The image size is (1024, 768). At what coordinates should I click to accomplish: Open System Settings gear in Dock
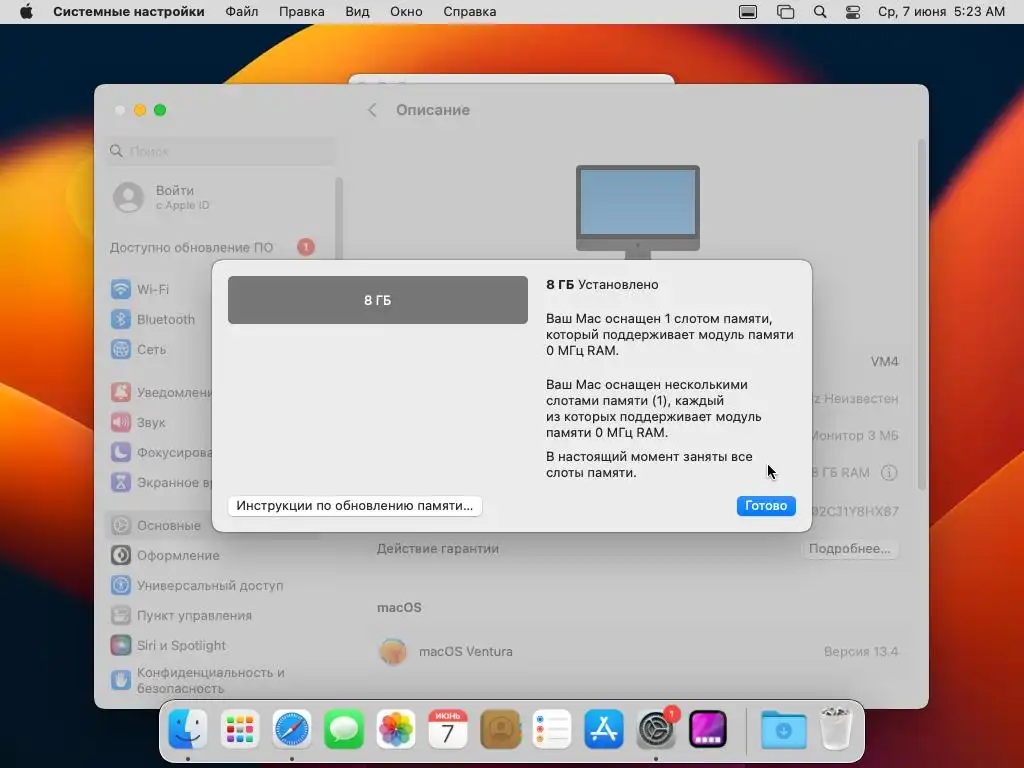(656, 729)
